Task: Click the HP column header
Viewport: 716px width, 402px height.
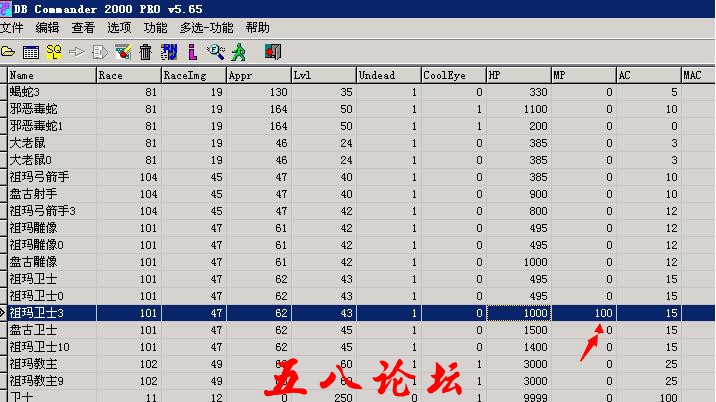Action: [x=517, y=75]
